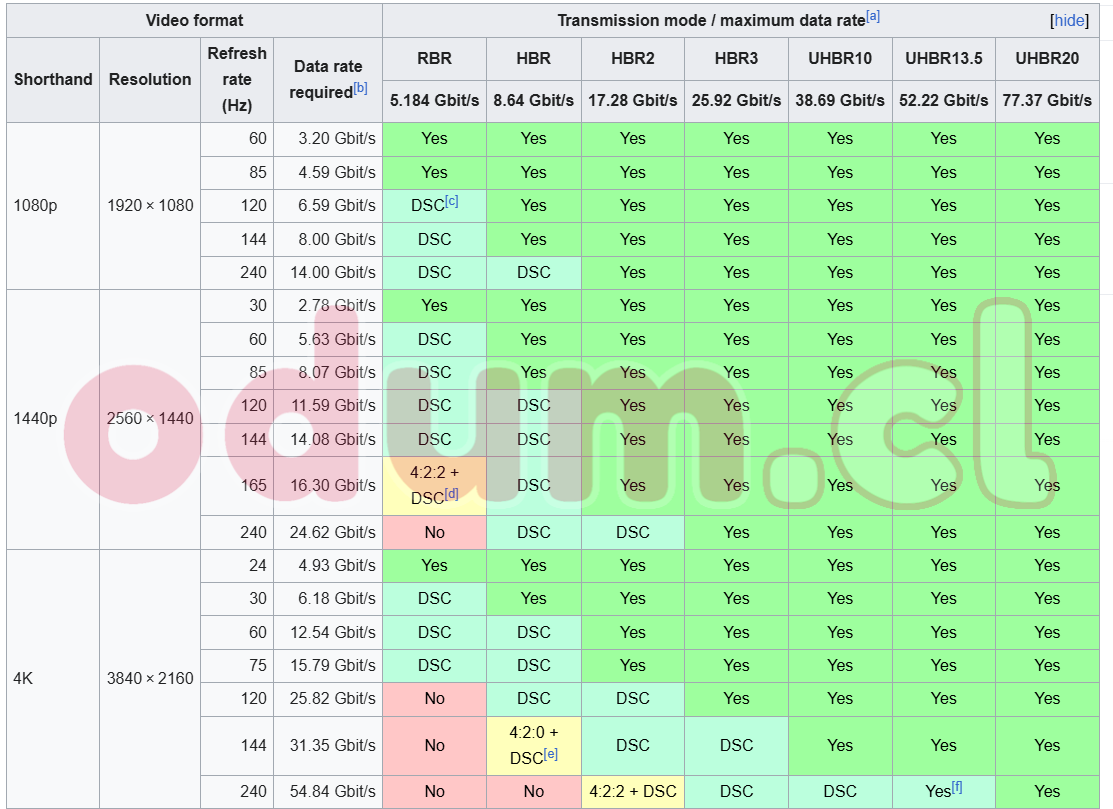Open footnote [a] beside maximum data rate

pos(873,16)
